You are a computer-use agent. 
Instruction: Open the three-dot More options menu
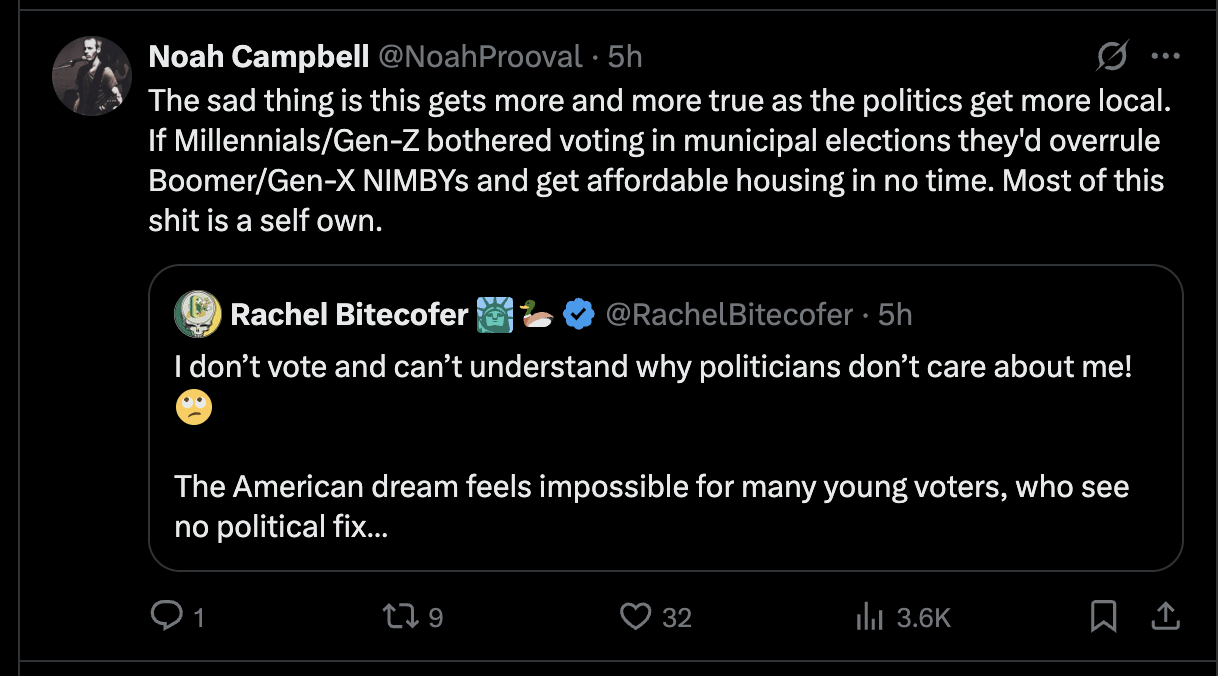pyautogui.click(x=1165, y=57)
